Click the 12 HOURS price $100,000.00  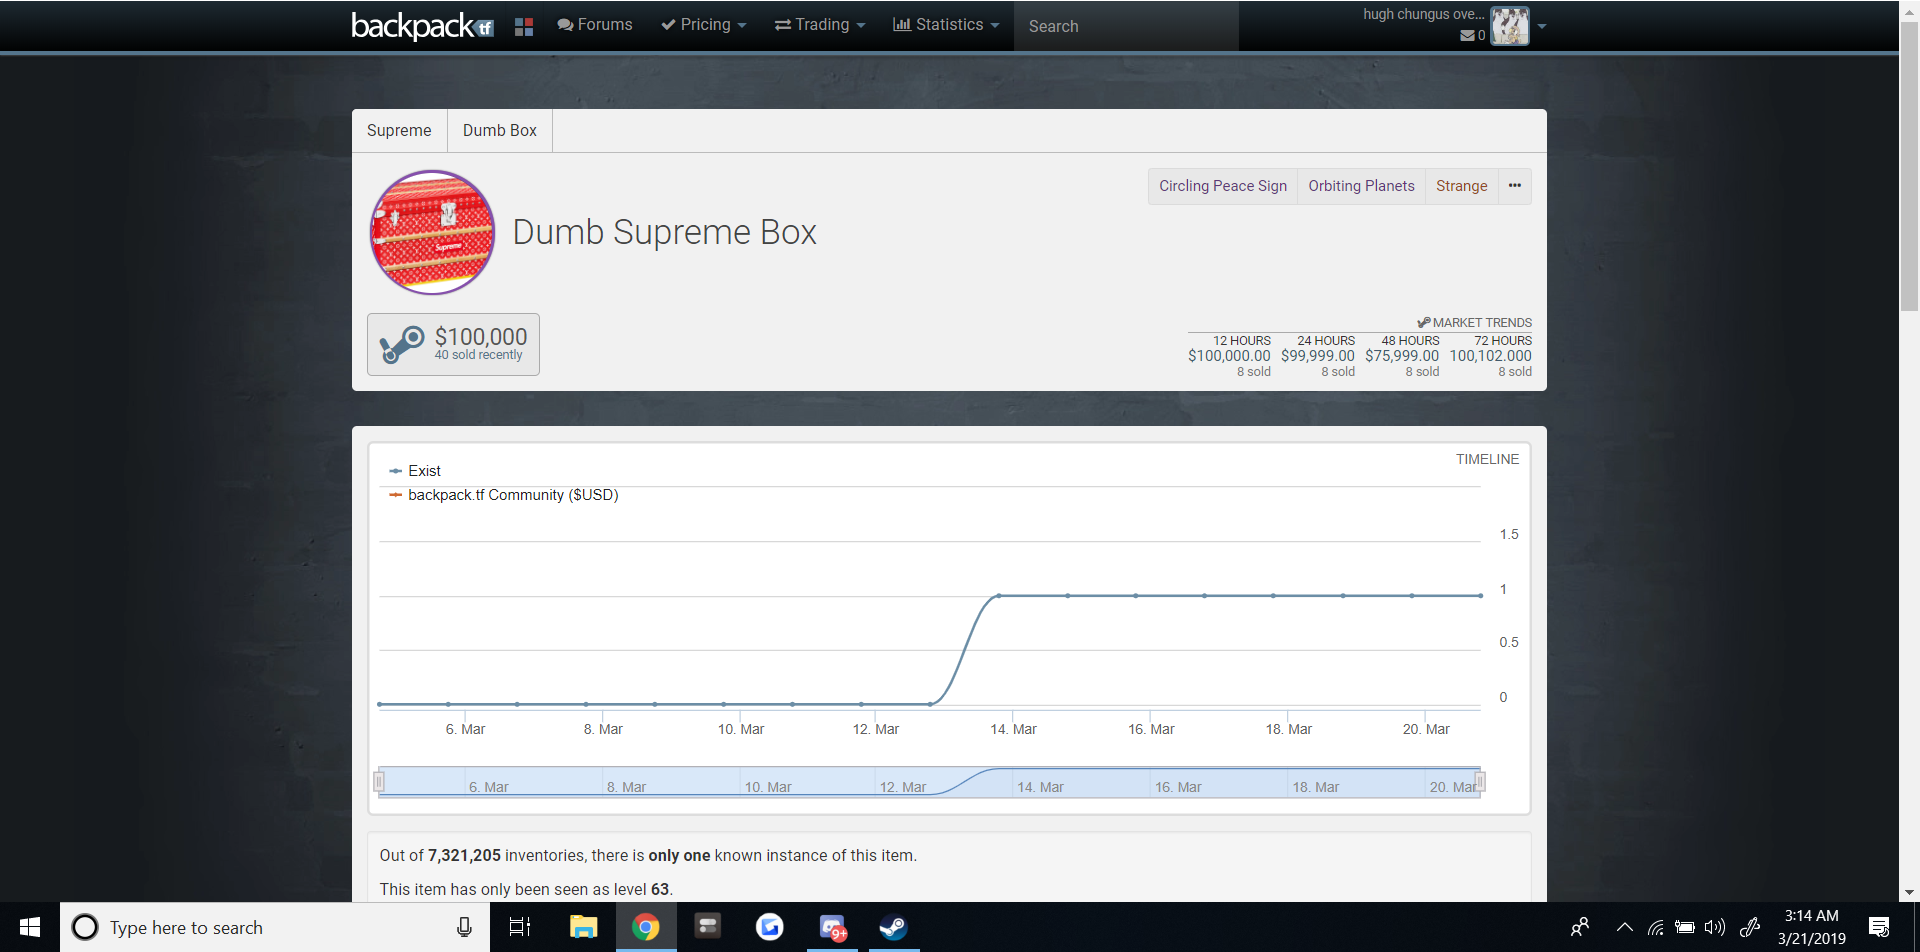1229,356
